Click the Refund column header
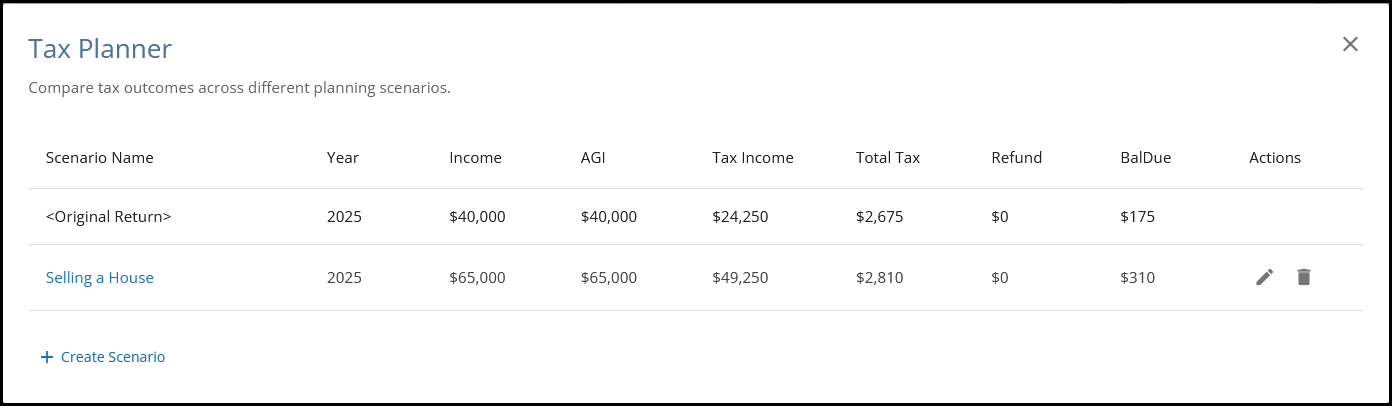 pos(1016,158)
